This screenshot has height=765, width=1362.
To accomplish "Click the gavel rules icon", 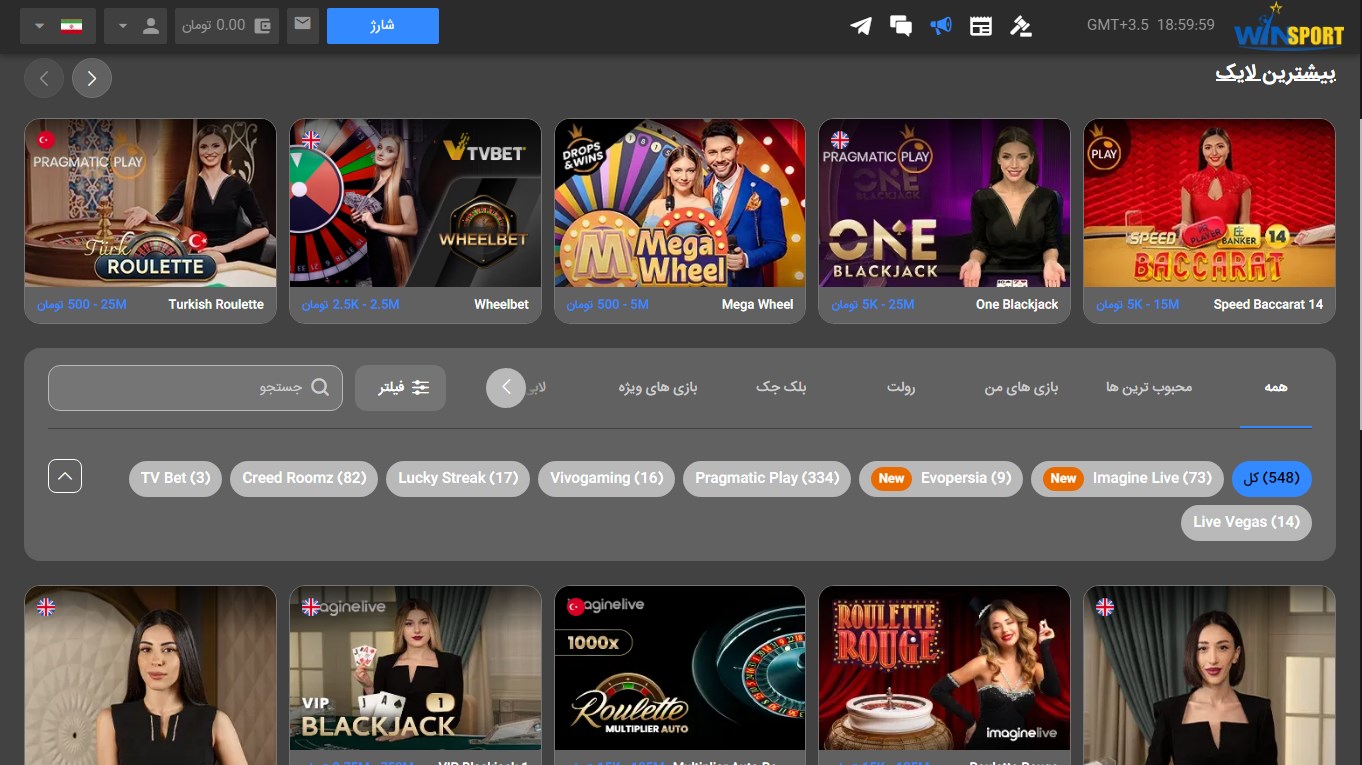I will (1021, 26).
